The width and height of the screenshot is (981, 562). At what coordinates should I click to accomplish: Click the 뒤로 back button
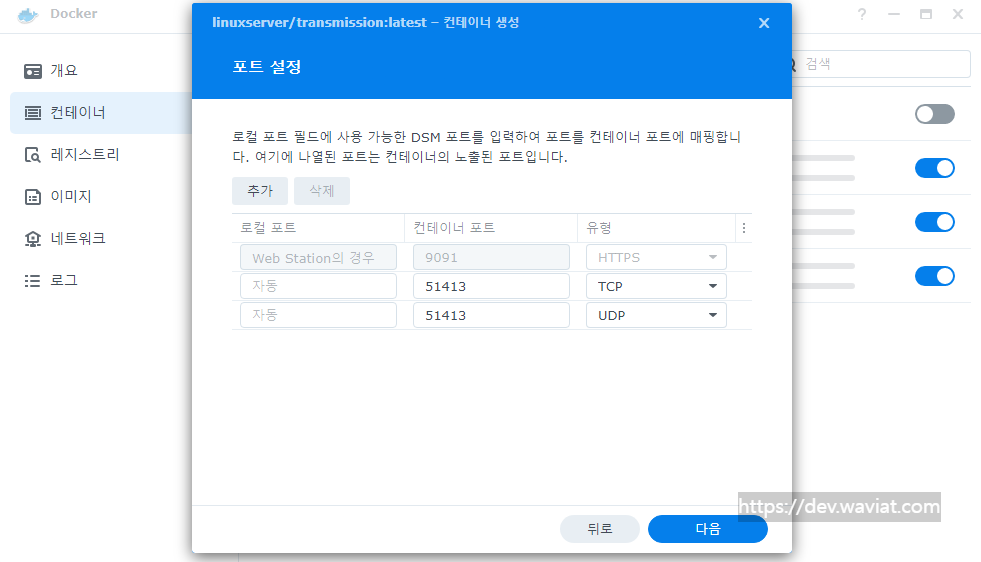[599, 529]
